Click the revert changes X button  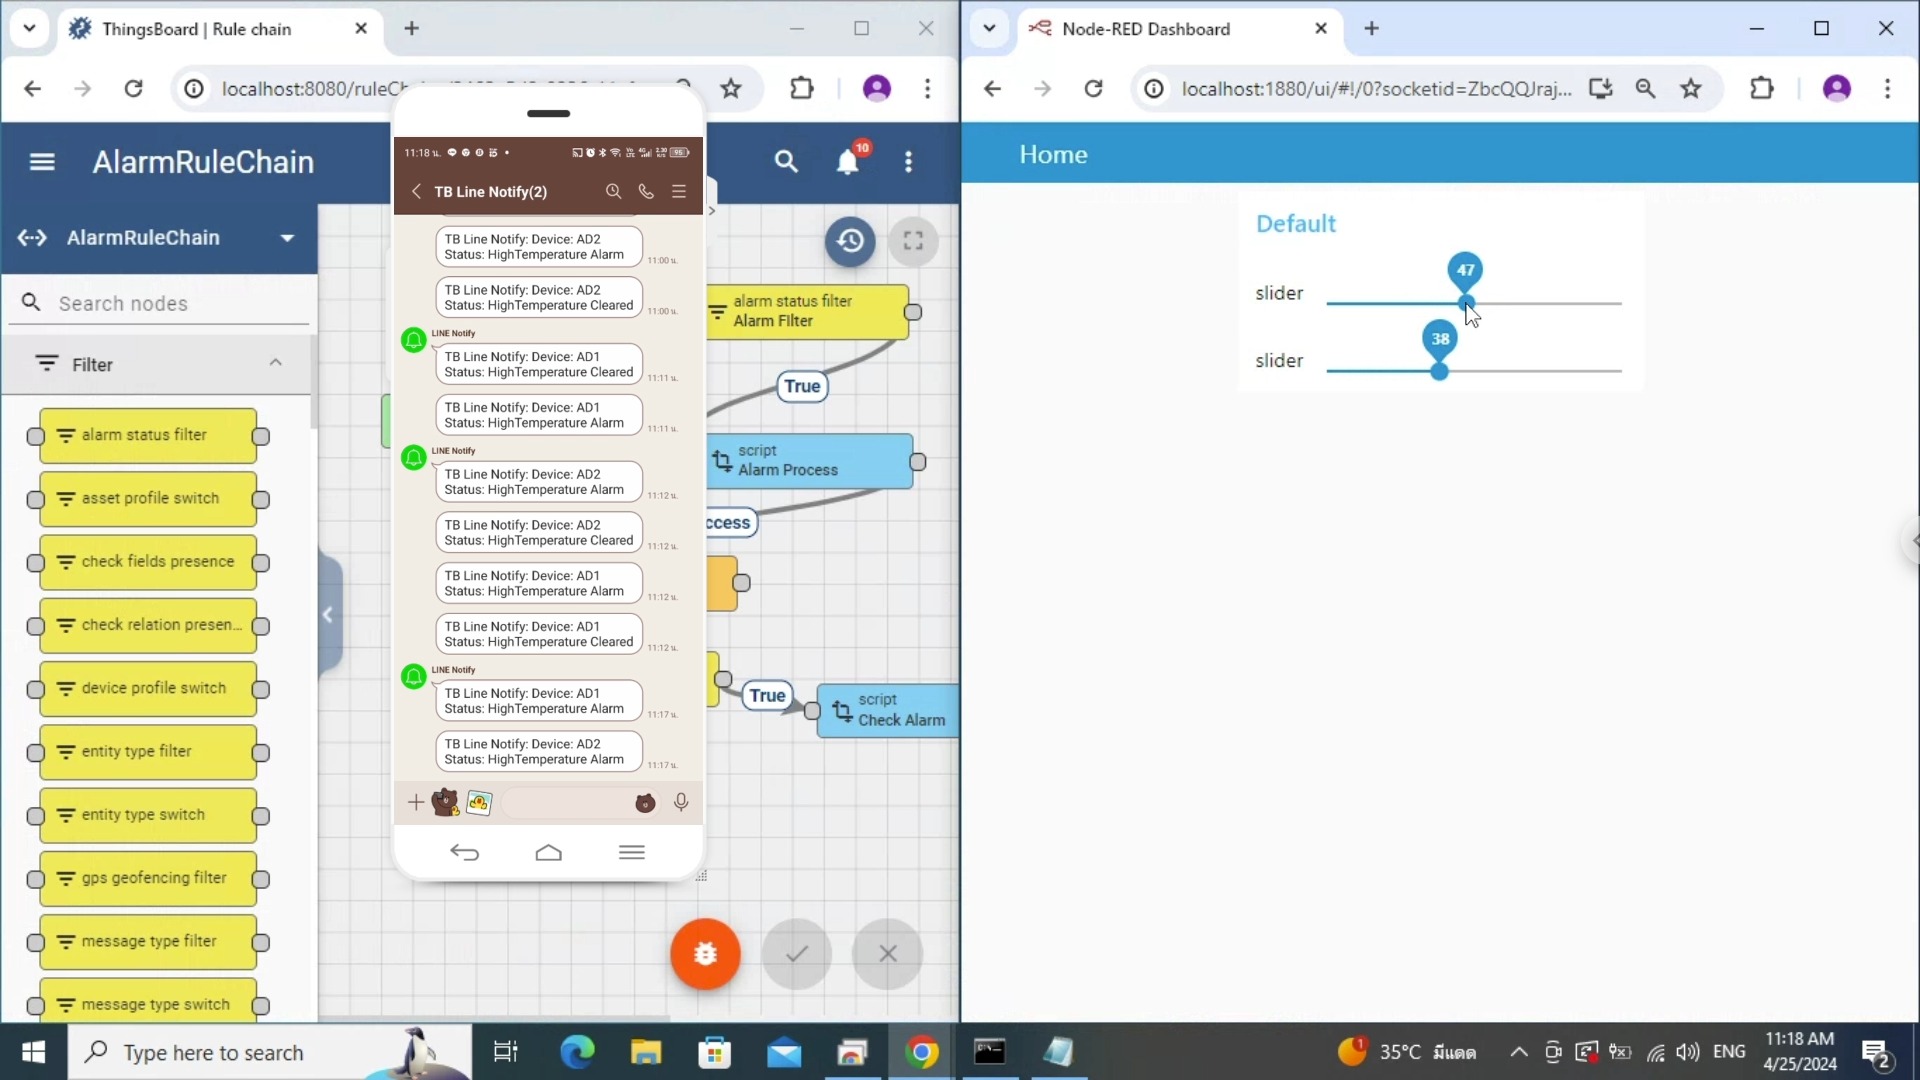[888, 954]
